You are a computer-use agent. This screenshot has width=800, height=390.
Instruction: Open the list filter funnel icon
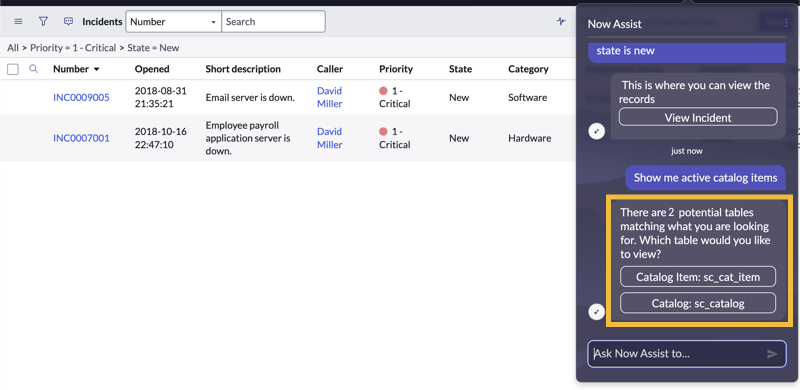(x=43, y=21)
